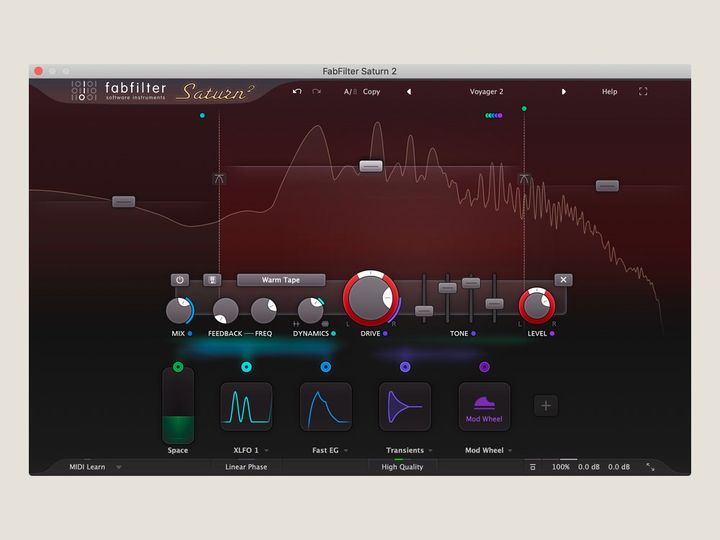Click the right crossover green modulation dot
The height and width of the screenshot is (540, 720).
click(524, 109)
